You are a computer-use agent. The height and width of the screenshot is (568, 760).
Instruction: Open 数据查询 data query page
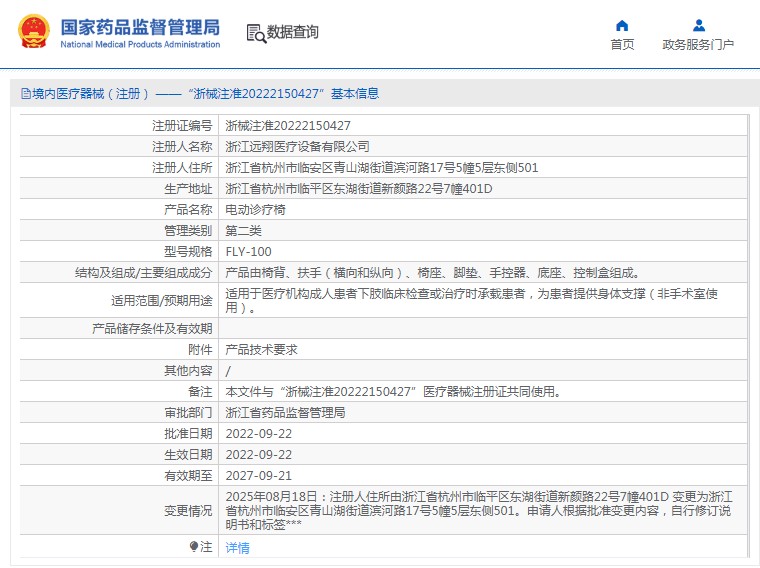click(x=293, y=32)
